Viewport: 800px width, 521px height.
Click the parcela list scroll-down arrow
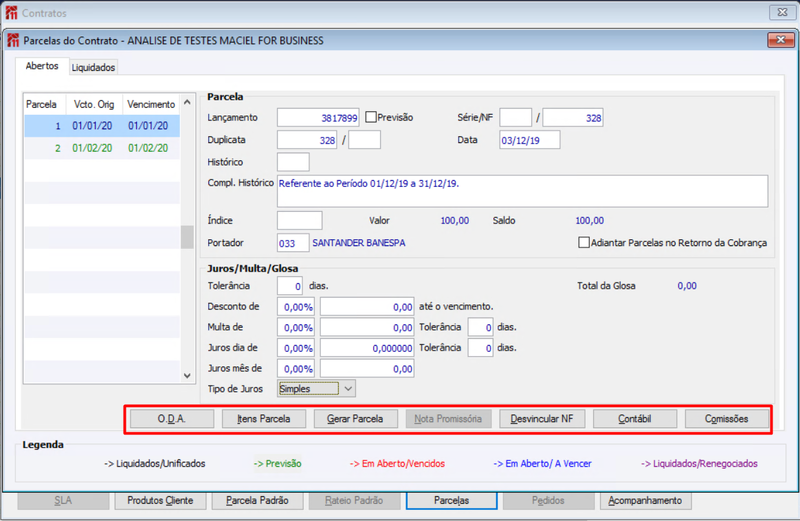point(187,376)
